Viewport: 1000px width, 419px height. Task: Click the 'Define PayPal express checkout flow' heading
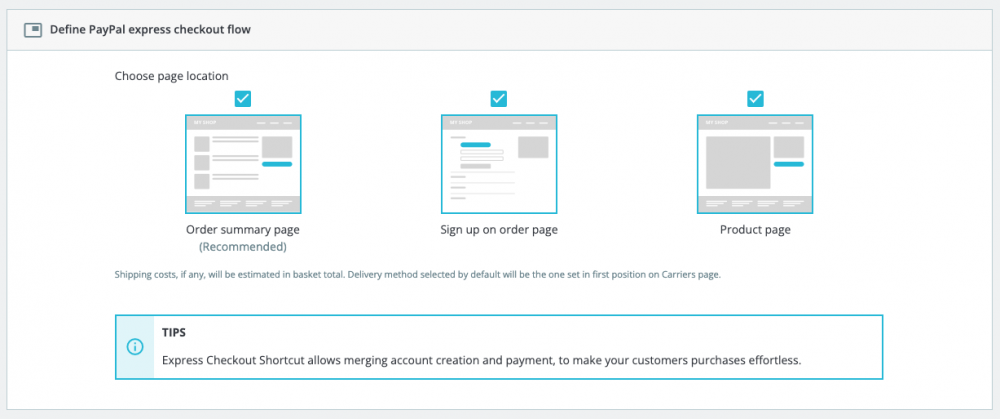pyautogui.click(x=151, y=30)
